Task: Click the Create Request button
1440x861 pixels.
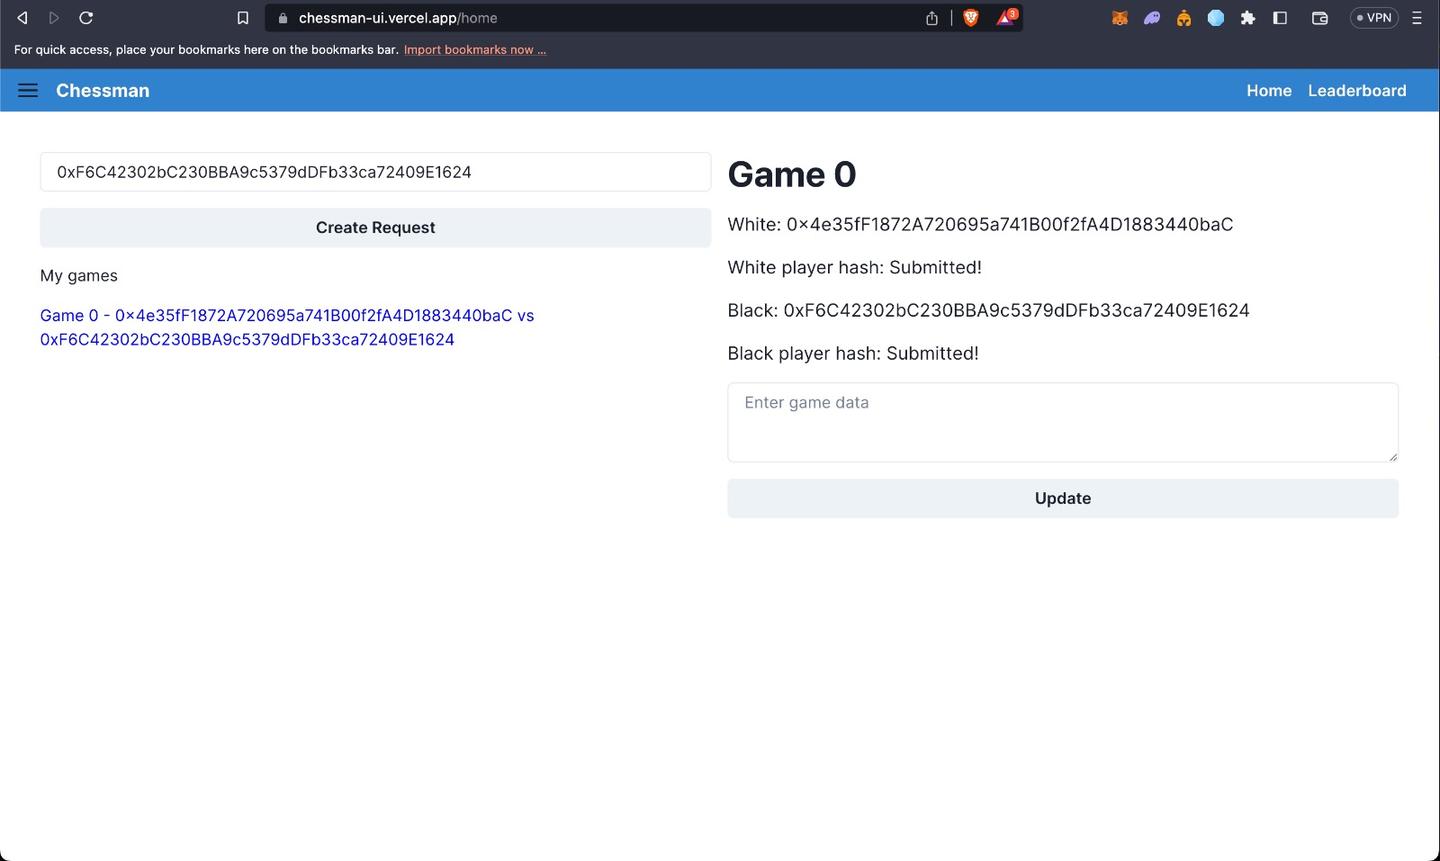Action: click(x=375, y=227)
